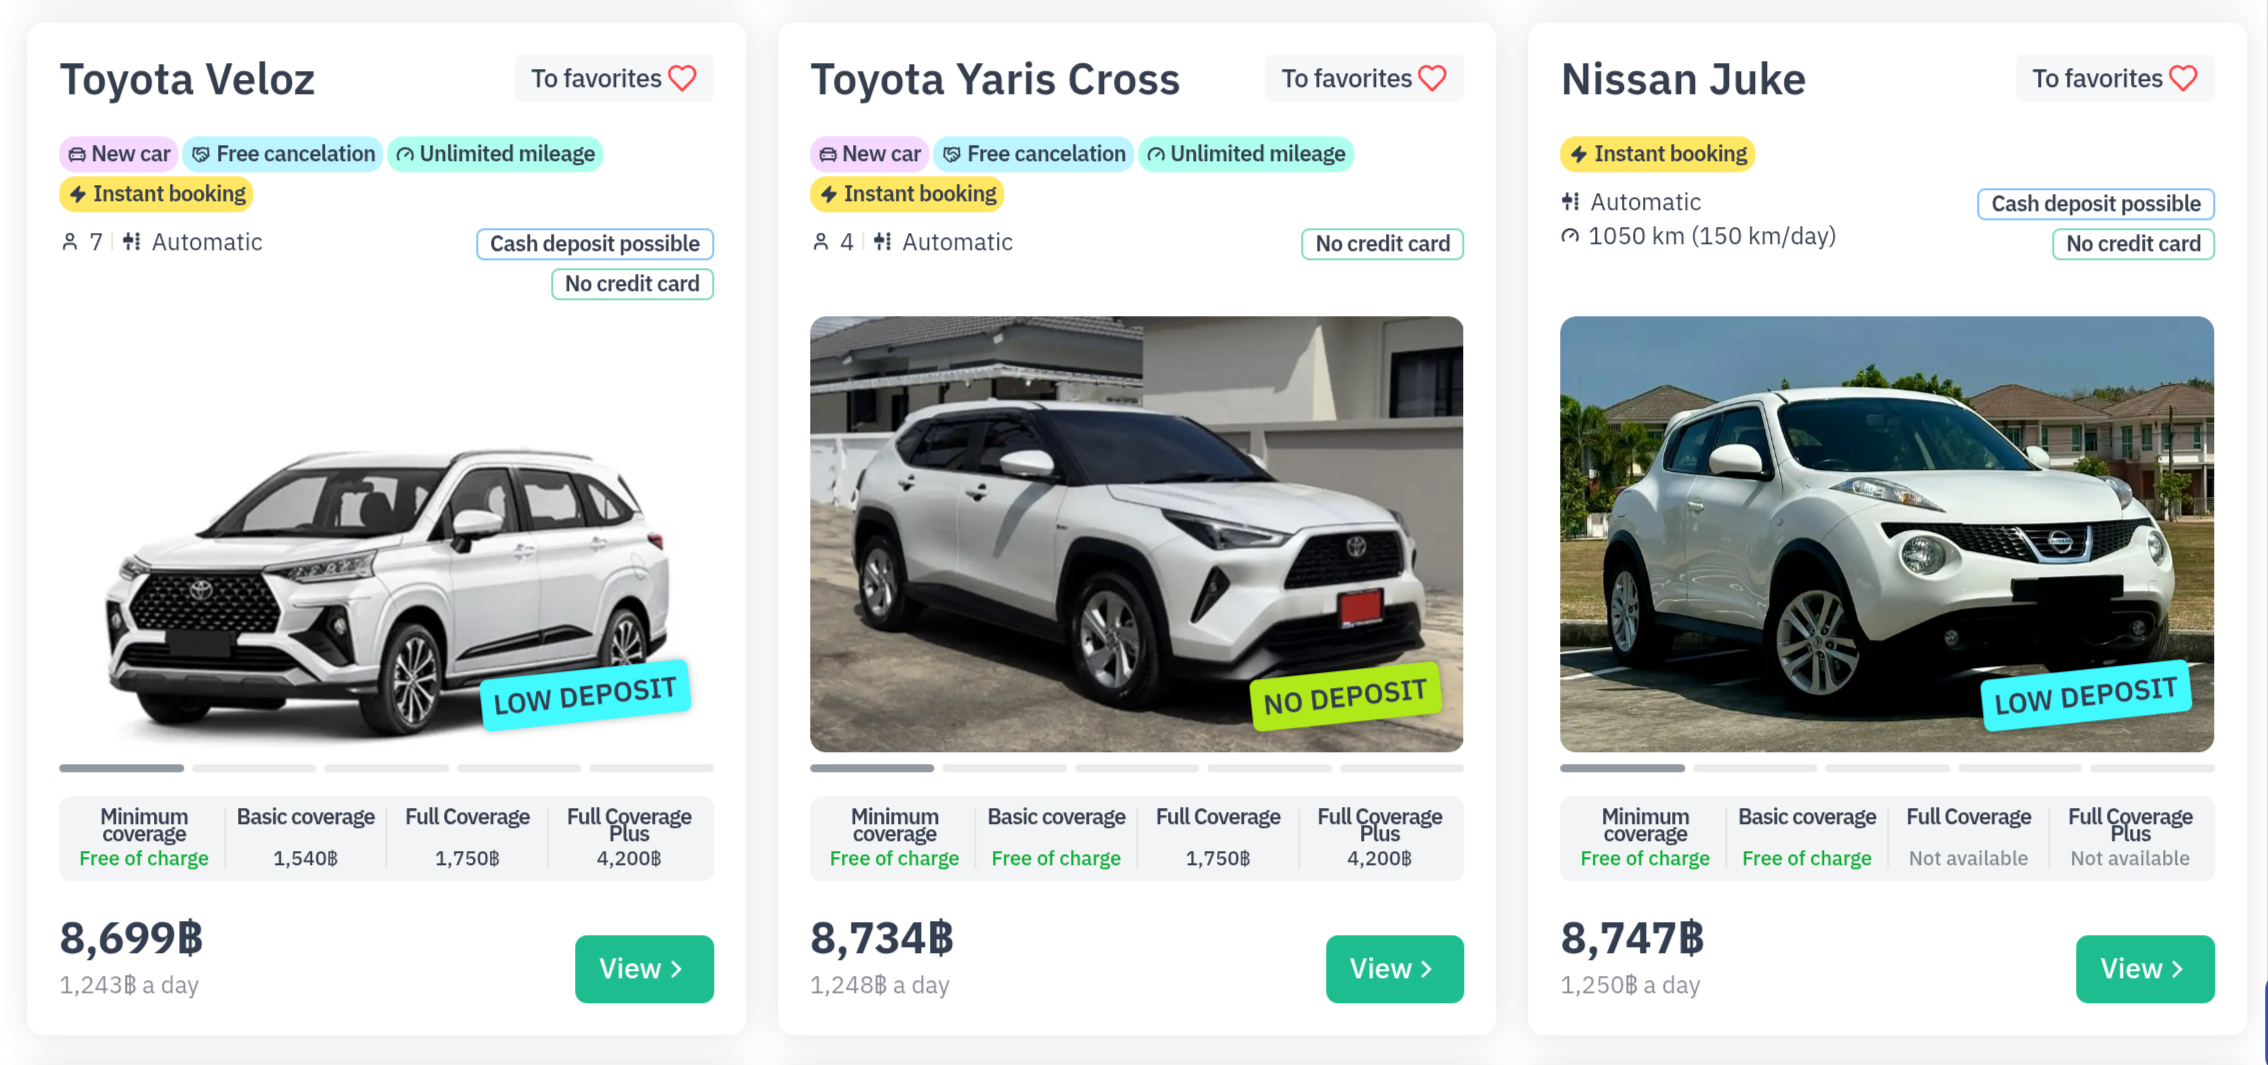Click mileage limit gauge icon on Nissan Juke
The width and height of the screenshot is (2268, 1065).
tap(1571, 236)
